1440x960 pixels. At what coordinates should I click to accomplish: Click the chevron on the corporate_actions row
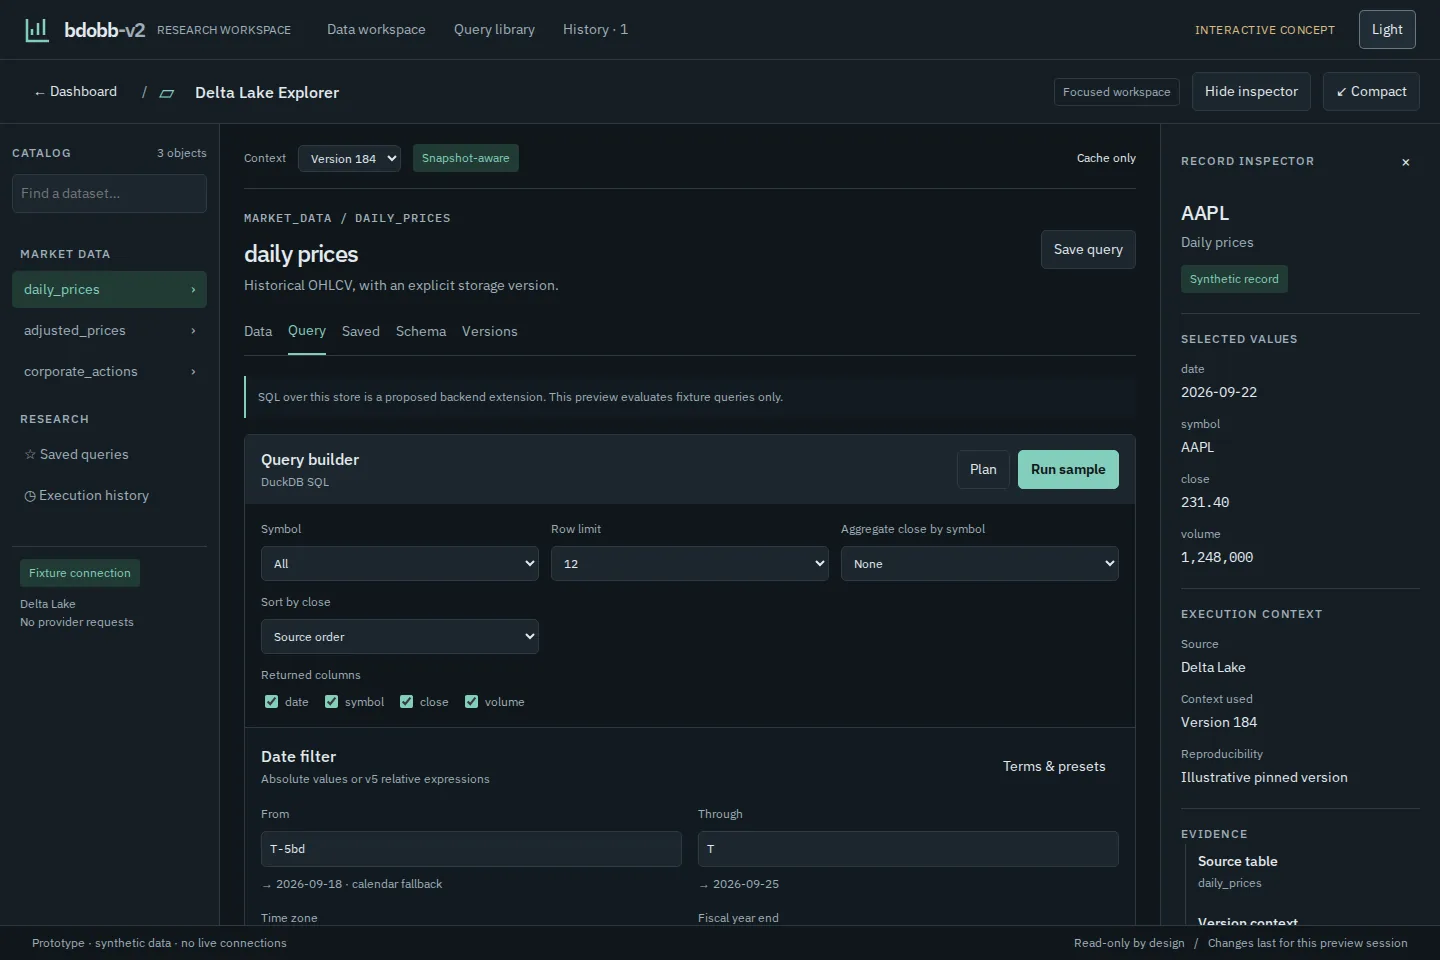[x=193, y=372]
